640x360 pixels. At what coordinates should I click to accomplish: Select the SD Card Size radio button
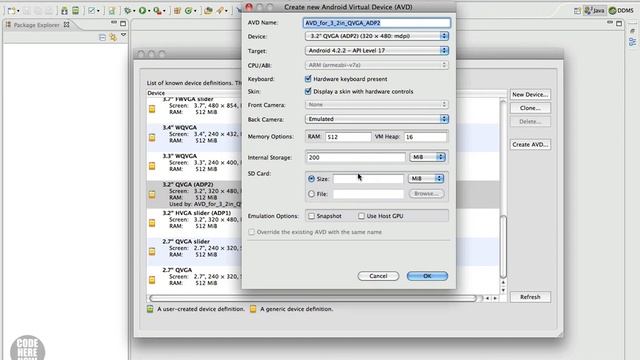(x=311, y=179)
